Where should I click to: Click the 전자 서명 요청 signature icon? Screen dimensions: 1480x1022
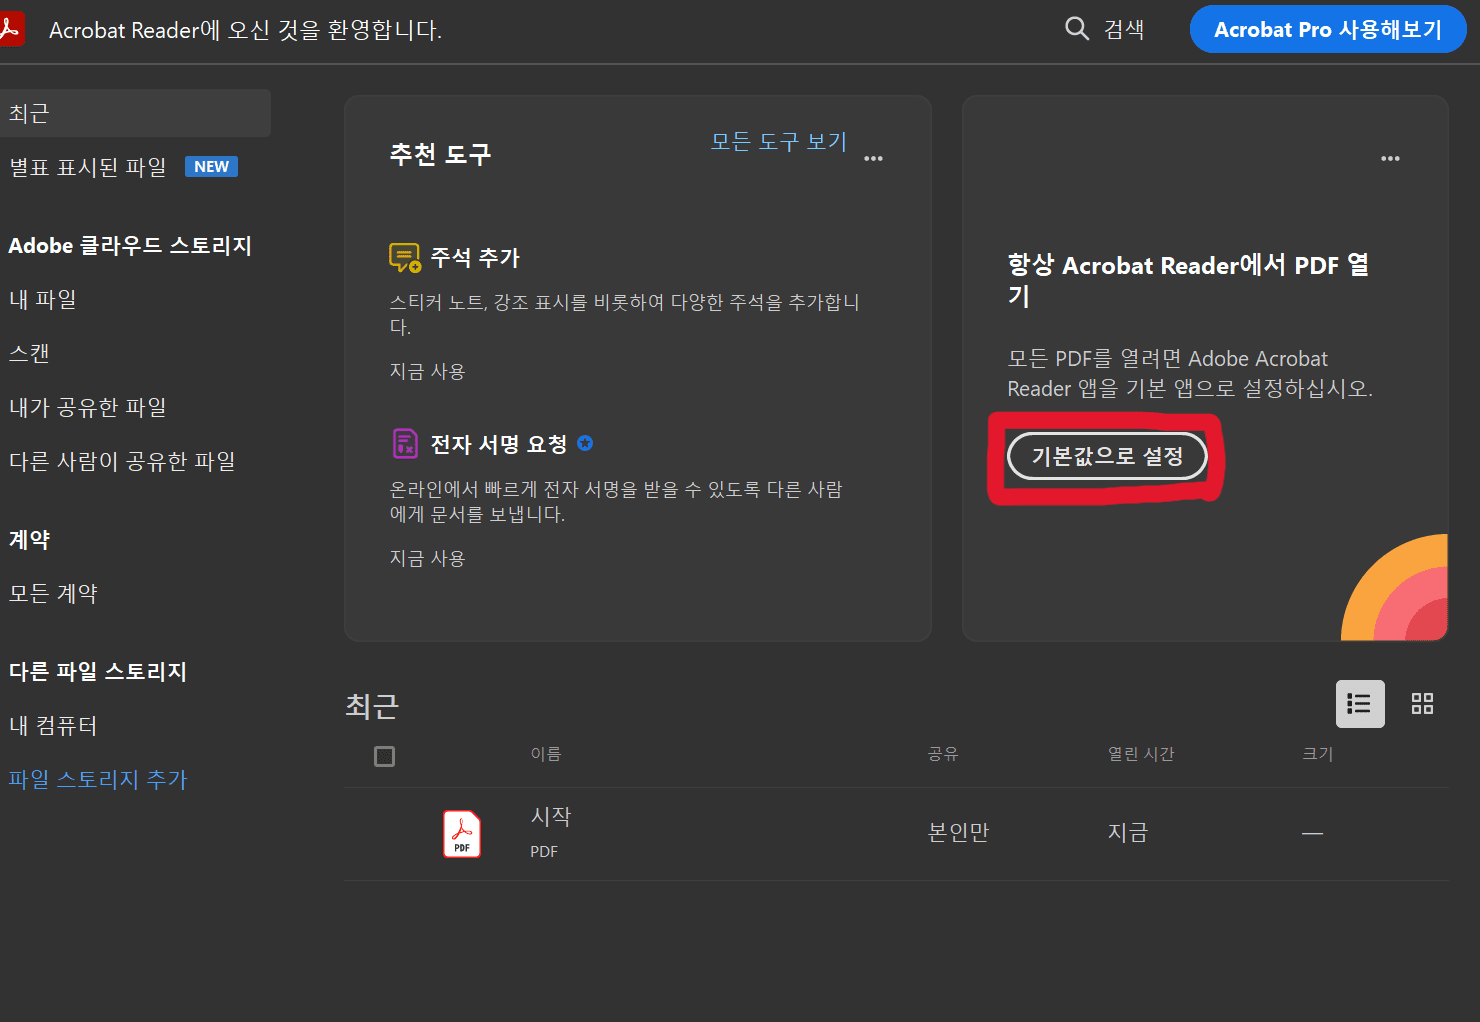pos(404,443)
